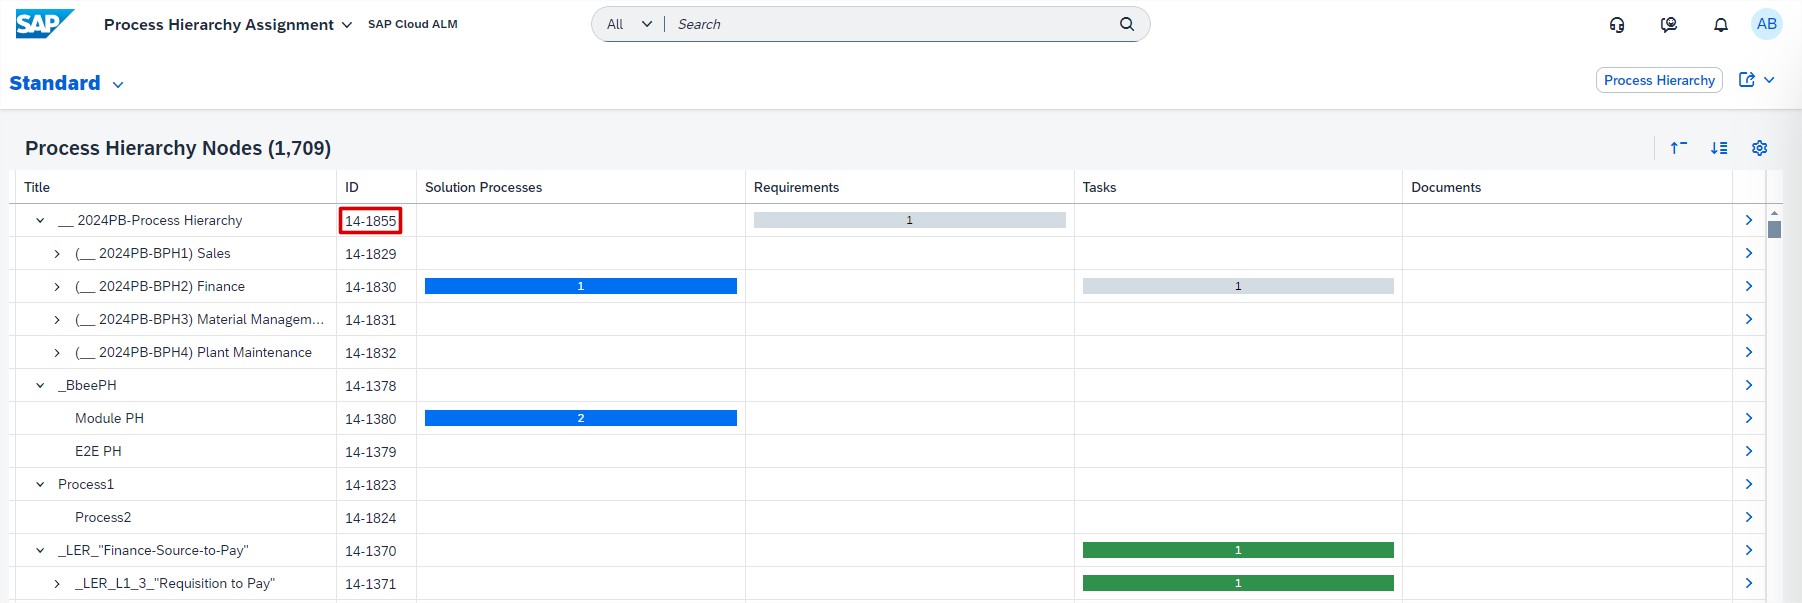Click ID cell 14-1823
This screenshot has height=603, width=1802.
[370, 485]
